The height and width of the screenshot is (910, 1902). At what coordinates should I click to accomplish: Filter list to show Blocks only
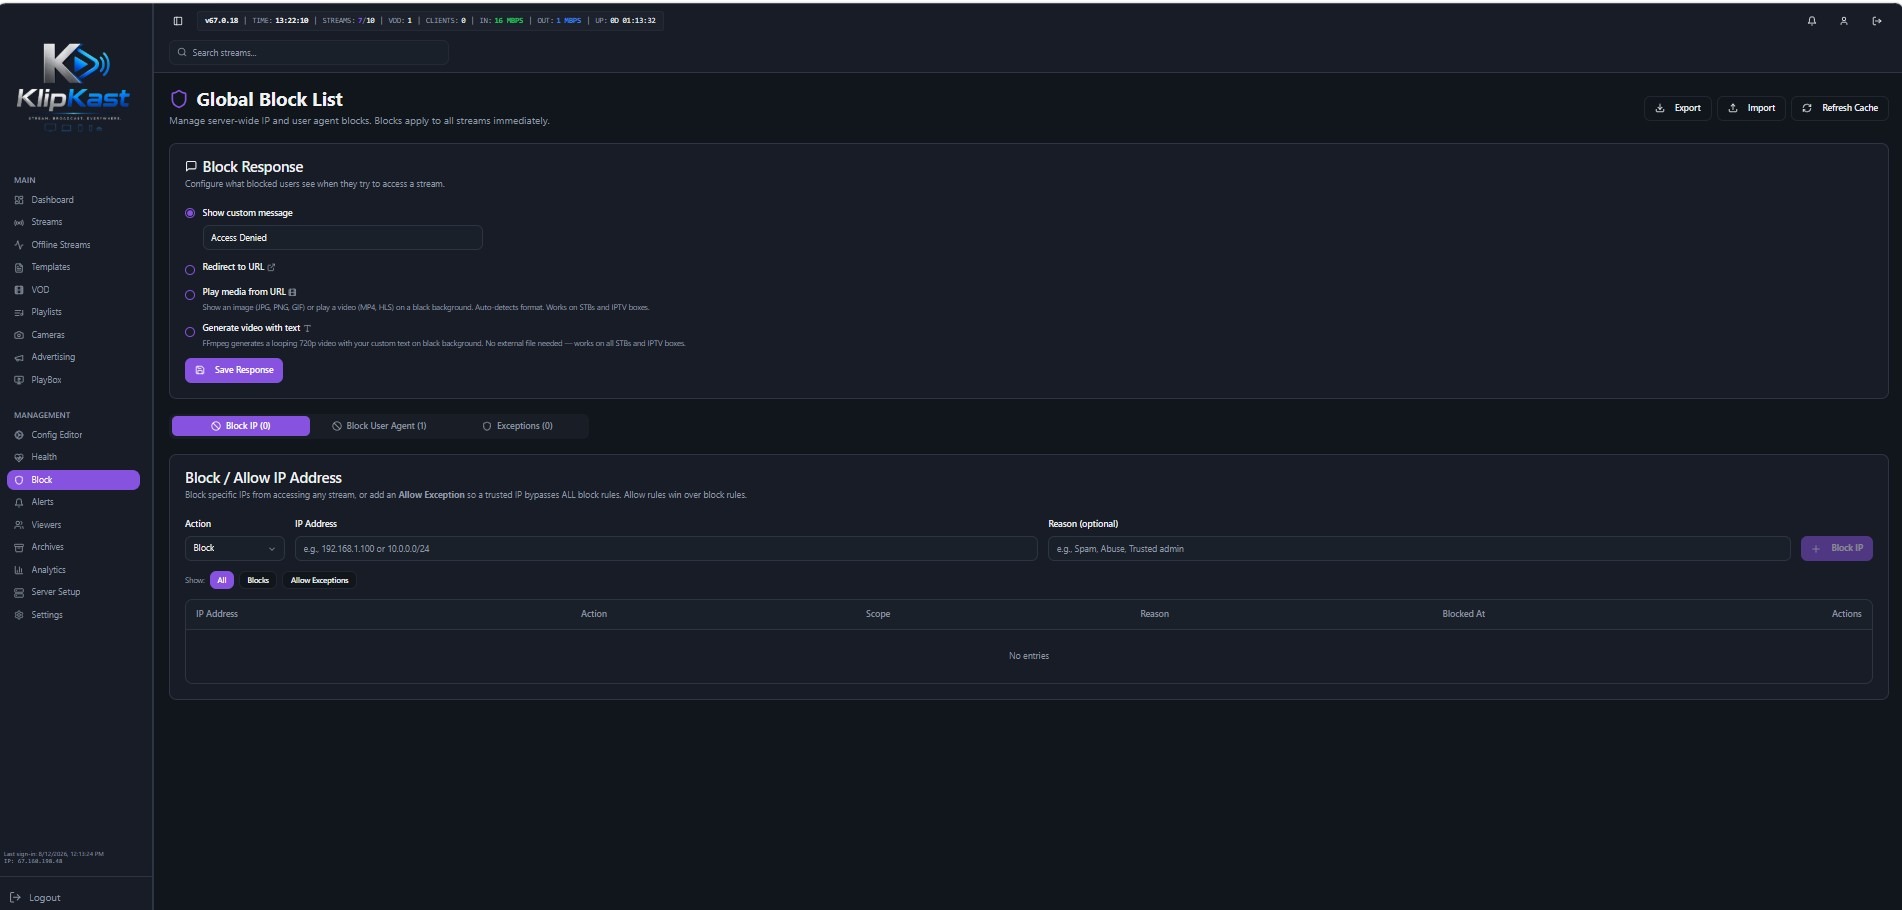coord(258,580)
